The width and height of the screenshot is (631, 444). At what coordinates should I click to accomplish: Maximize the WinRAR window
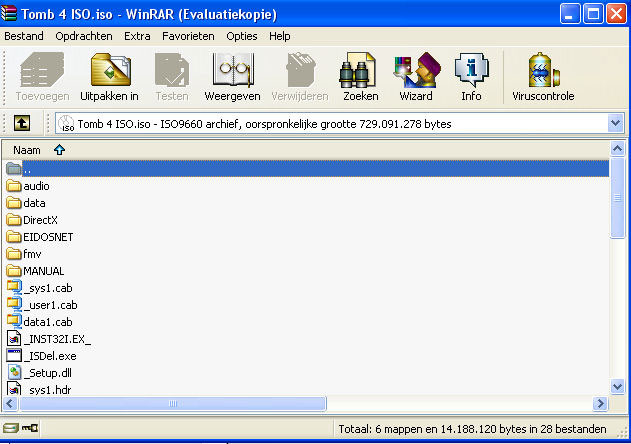pos(593,14)
